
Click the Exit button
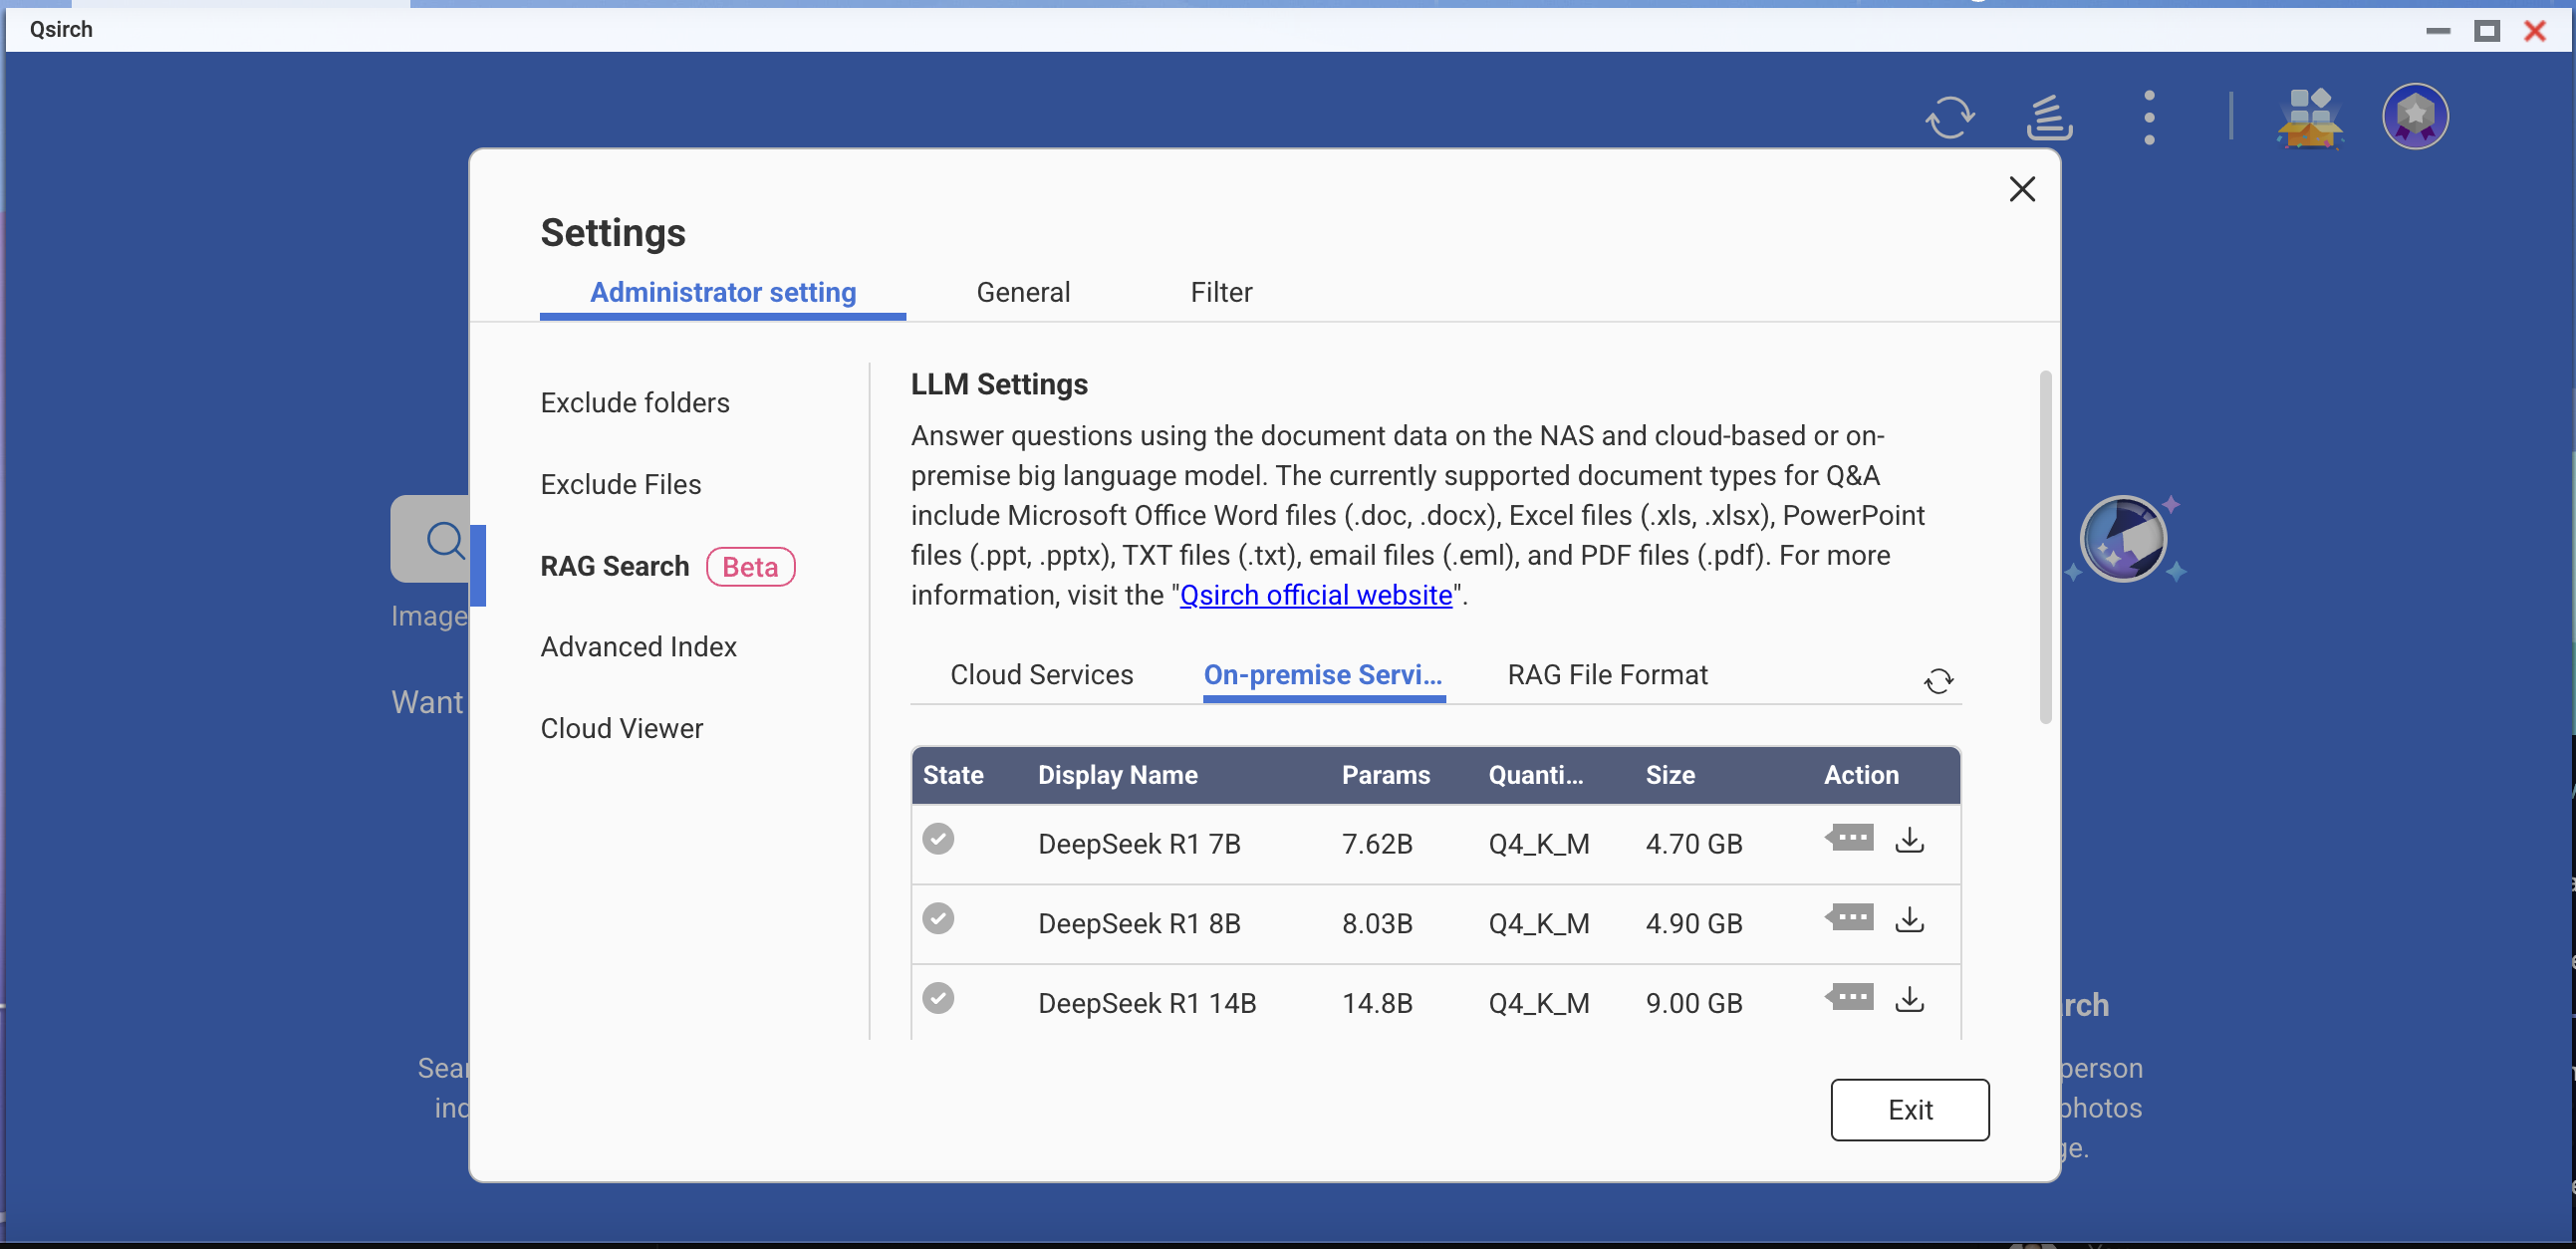click(x=1908, y=1110)
